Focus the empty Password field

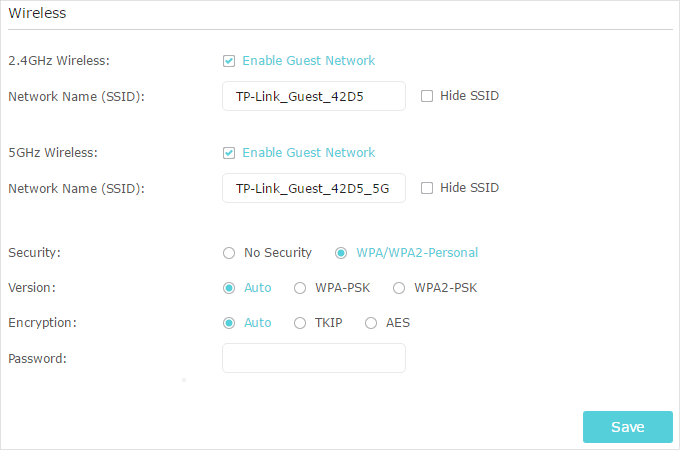314,358
